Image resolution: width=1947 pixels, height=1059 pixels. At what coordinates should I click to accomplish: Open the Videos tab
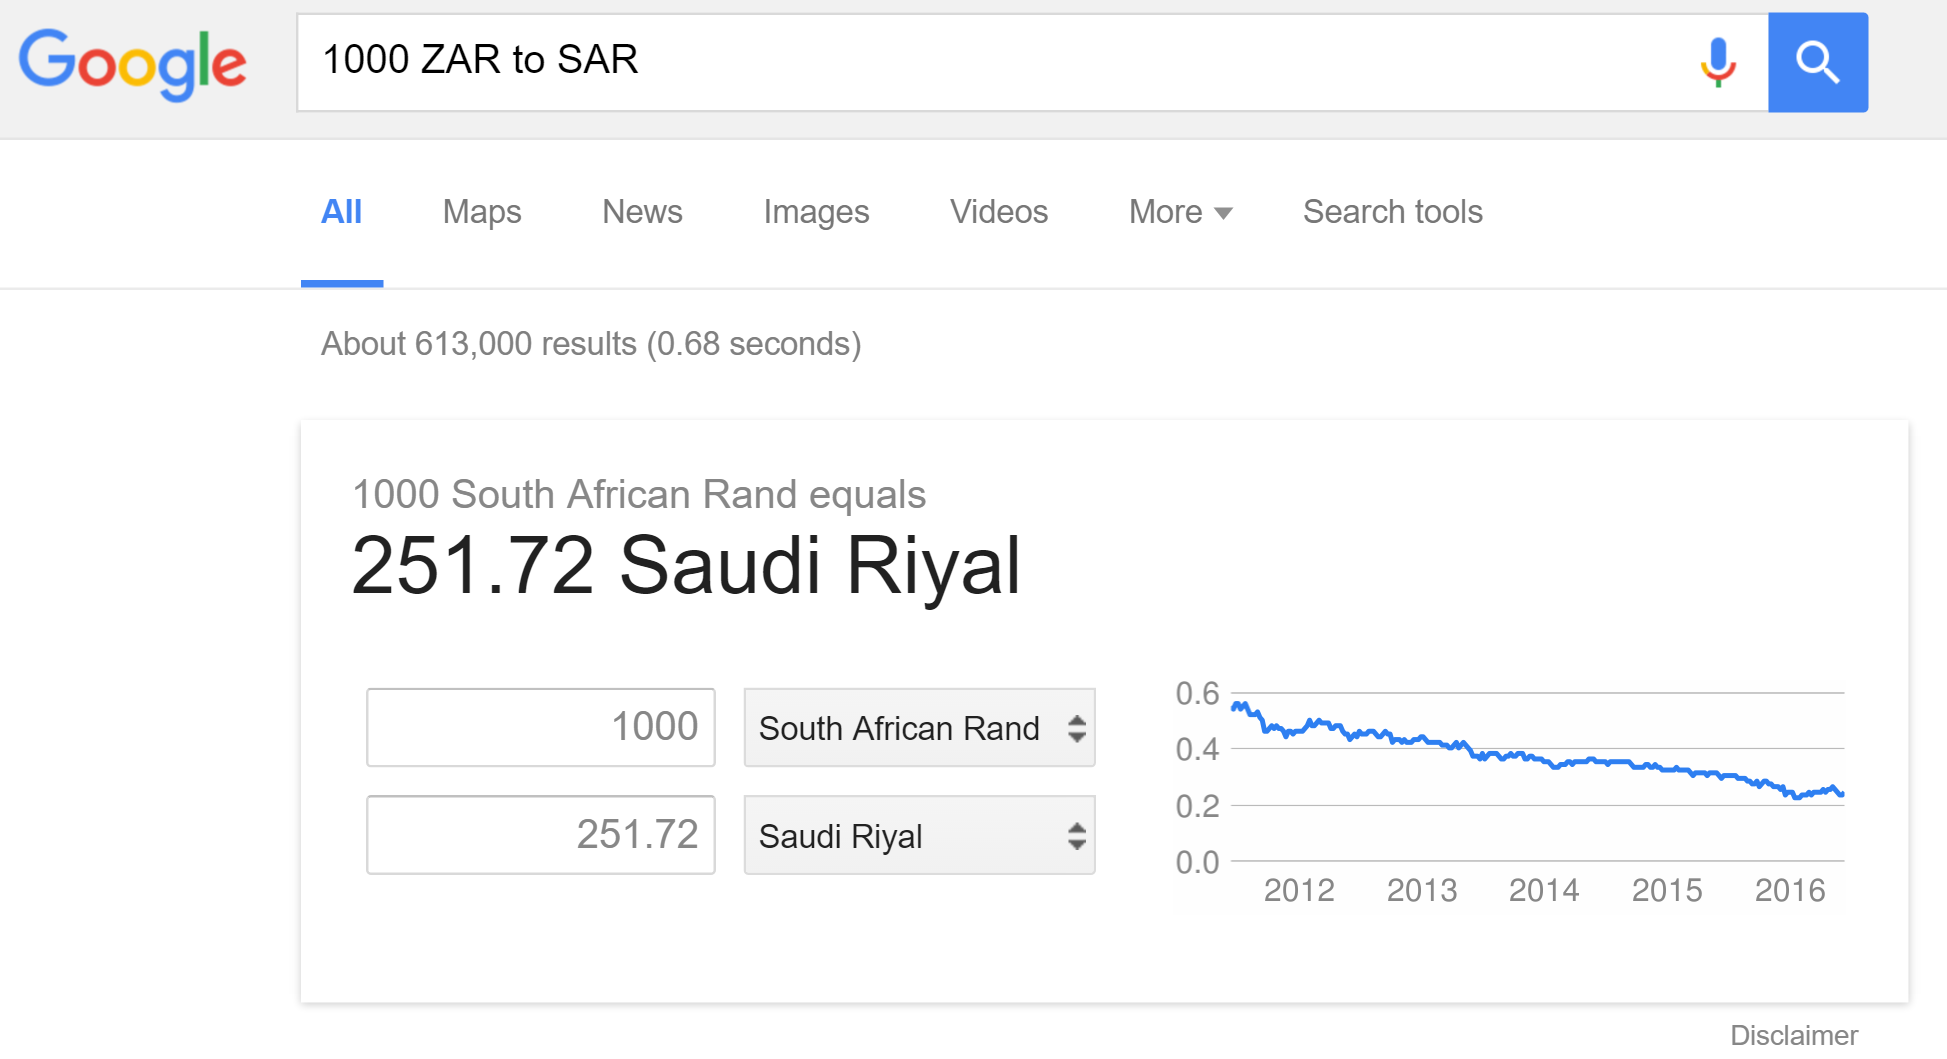(998, 212)
